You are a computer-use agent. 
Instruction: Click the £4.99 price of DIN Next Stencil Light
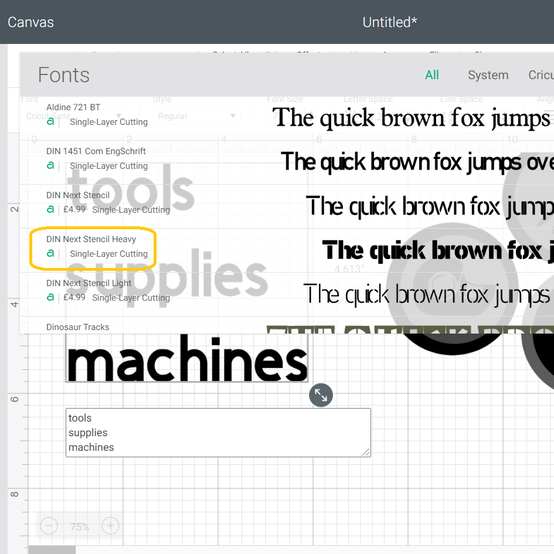click(75, 297)
